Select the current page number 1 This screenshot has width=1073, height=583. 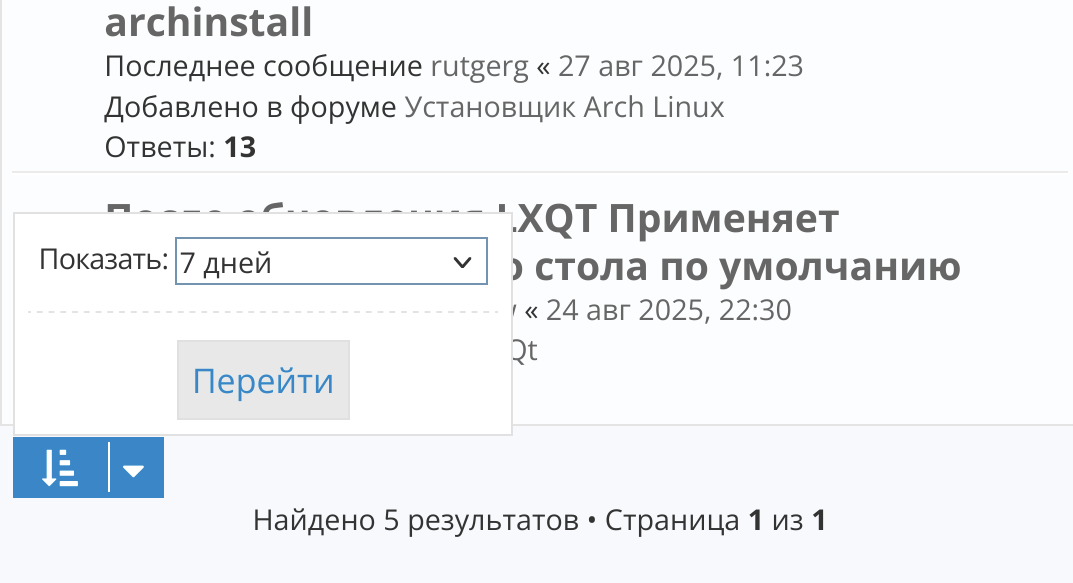(756, 521)
